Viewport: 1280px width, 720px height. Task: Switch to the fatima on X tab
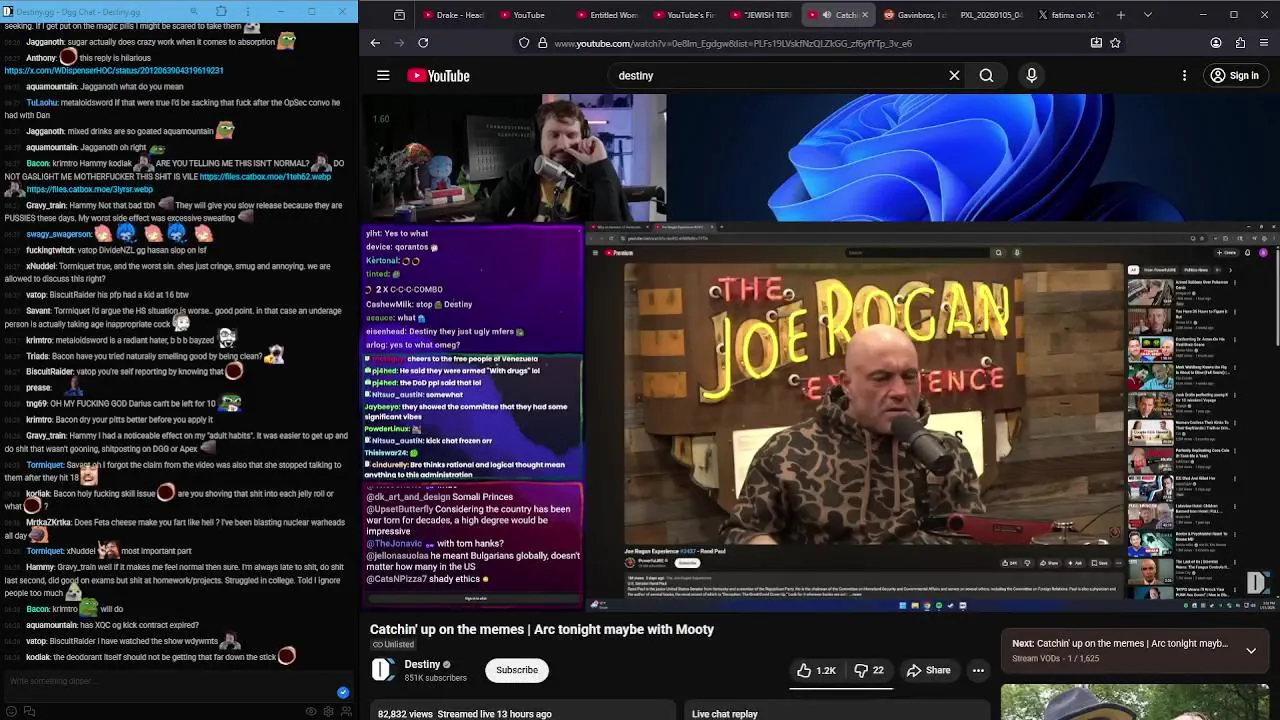pos(1068,15)
